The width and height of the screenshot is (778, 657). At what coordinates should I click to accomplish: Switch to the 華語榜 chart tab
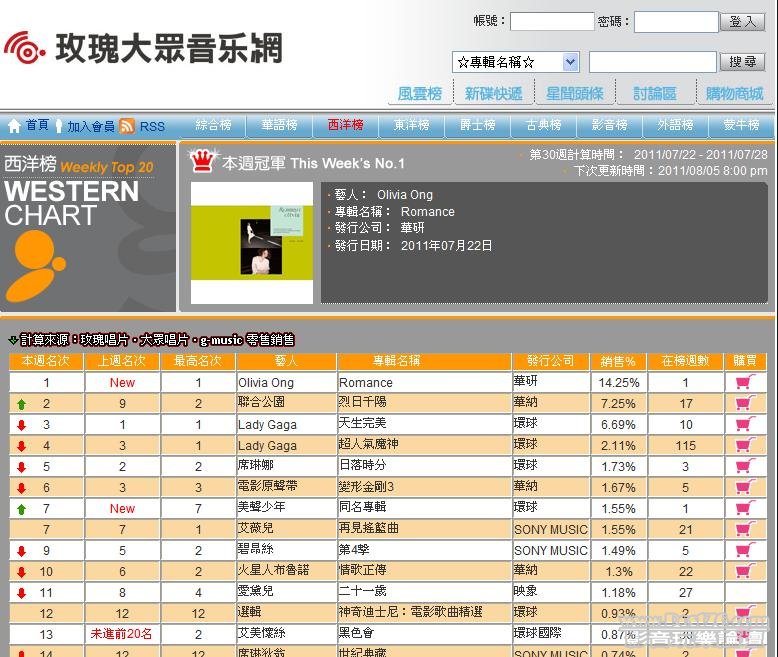click(x=279, y=125)
